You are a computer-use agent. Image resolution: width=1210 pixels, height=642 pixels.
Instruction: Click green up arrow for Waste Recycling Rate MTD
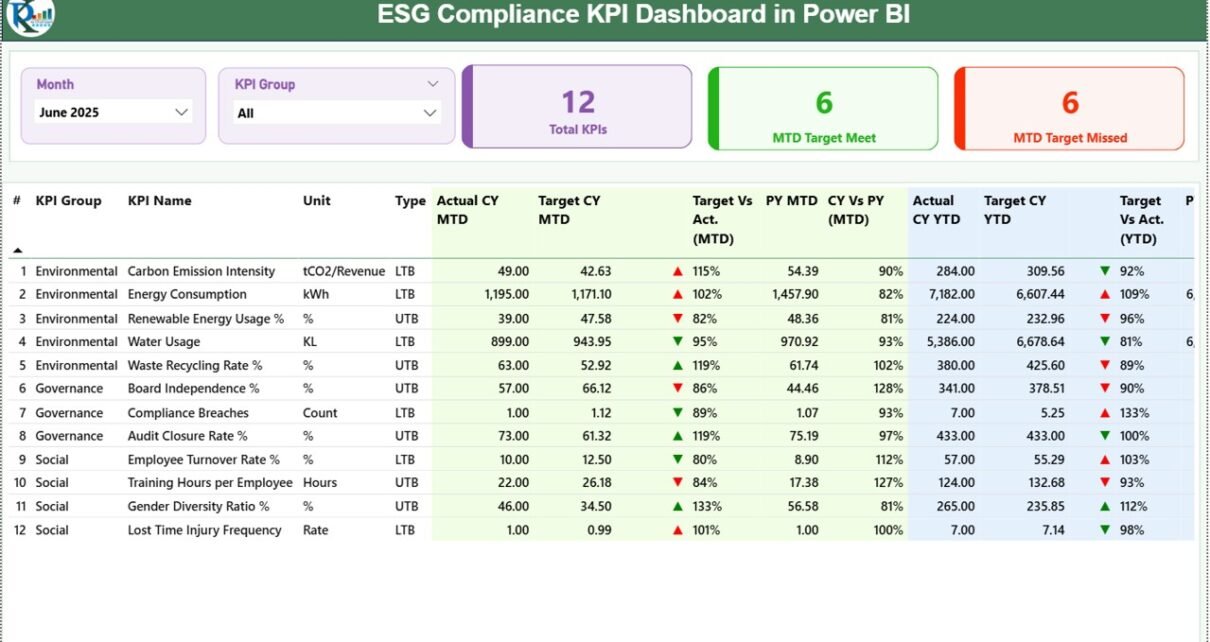click(x=678, y=366)
